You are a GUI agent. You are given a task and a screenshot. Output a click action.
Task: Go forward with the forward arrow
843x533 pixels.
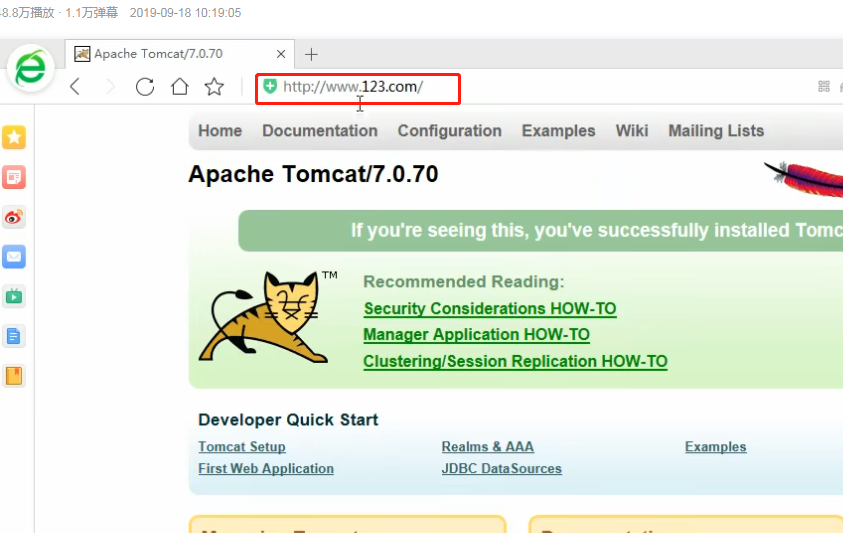click(110, 87)
